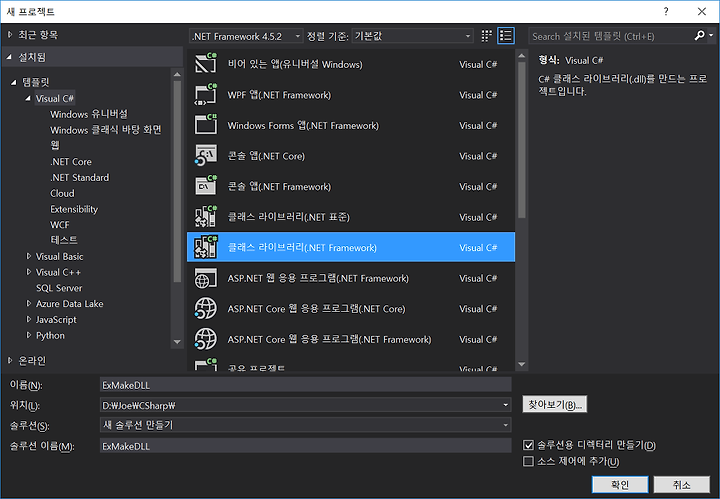Click the 확인 button

pyautogui.click(x=620, y=484)
